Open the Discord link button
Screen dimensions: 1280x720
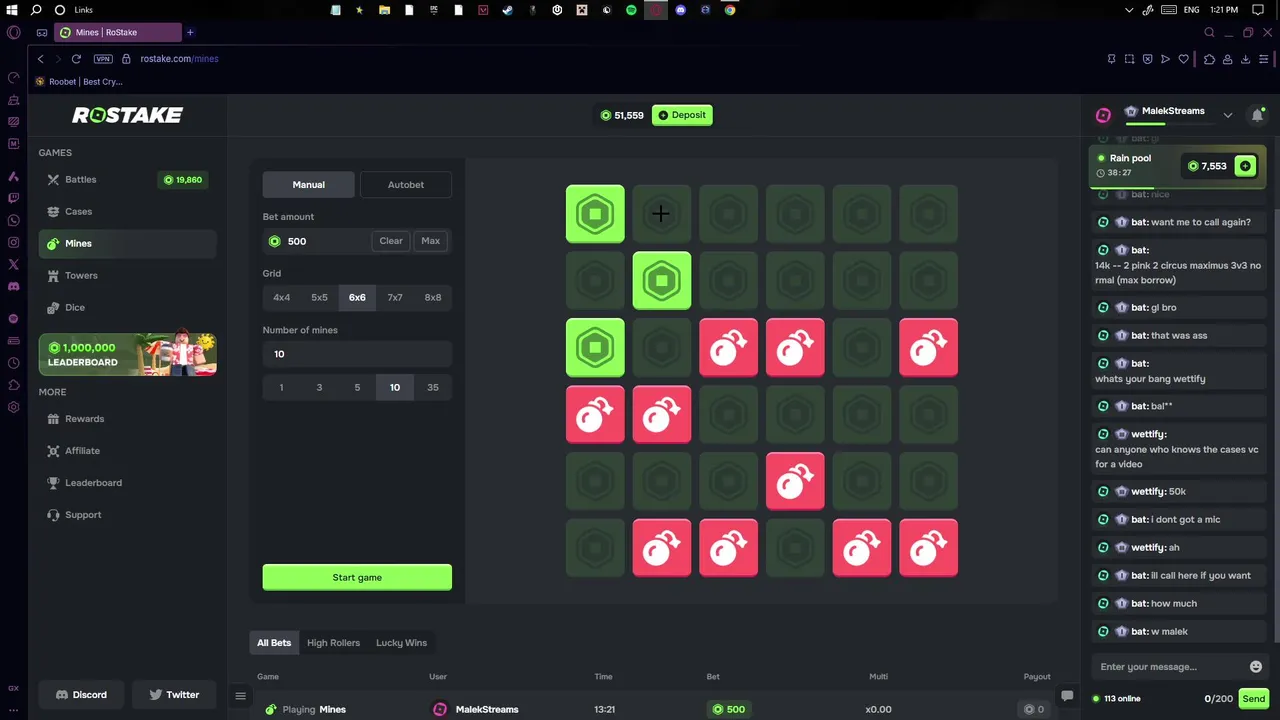[81, 695]
